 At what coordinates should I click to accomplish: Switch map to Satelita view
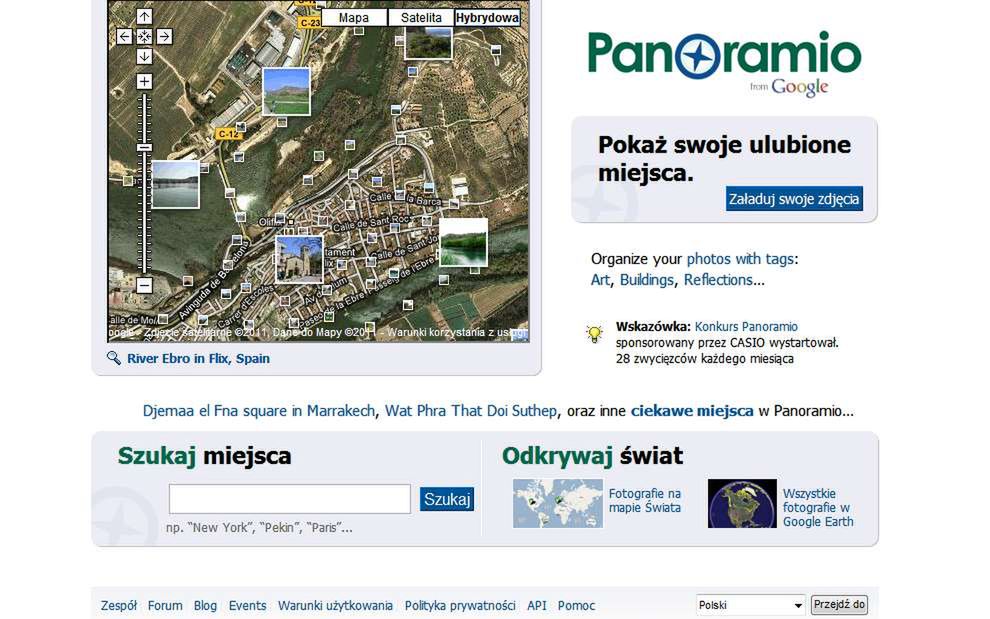coord(421,18)
